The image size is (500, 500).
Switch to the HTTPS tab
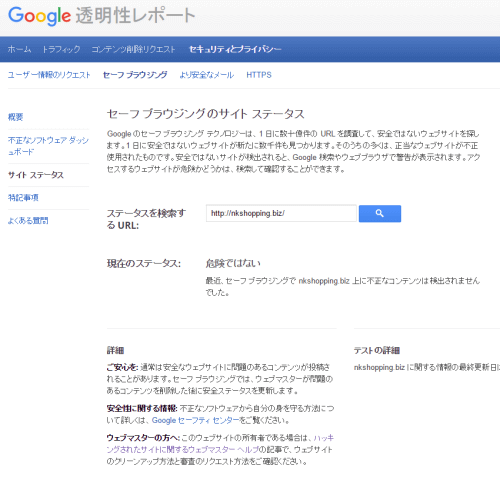pyautogui.click(x=259, y=75)
